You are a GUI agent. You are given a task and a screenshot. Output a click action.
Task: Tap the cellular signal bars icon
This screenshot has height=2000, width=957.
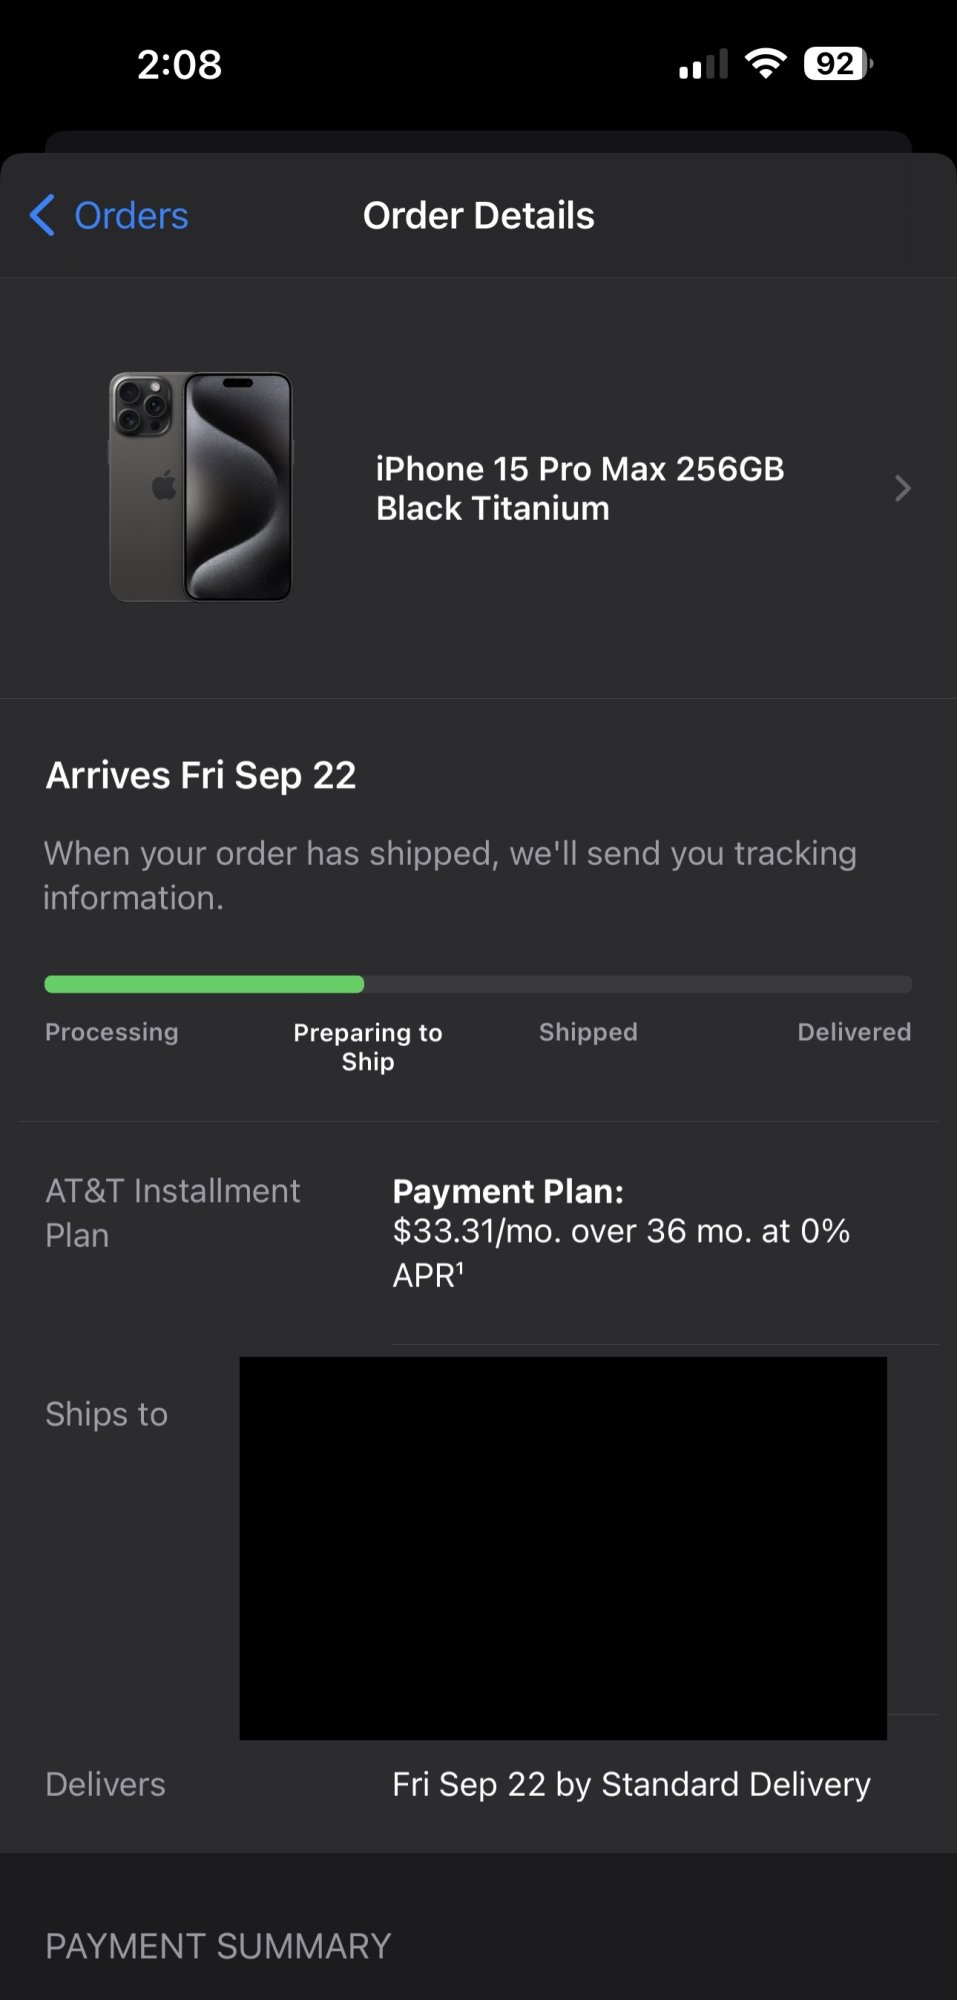(x=703, y=66)
